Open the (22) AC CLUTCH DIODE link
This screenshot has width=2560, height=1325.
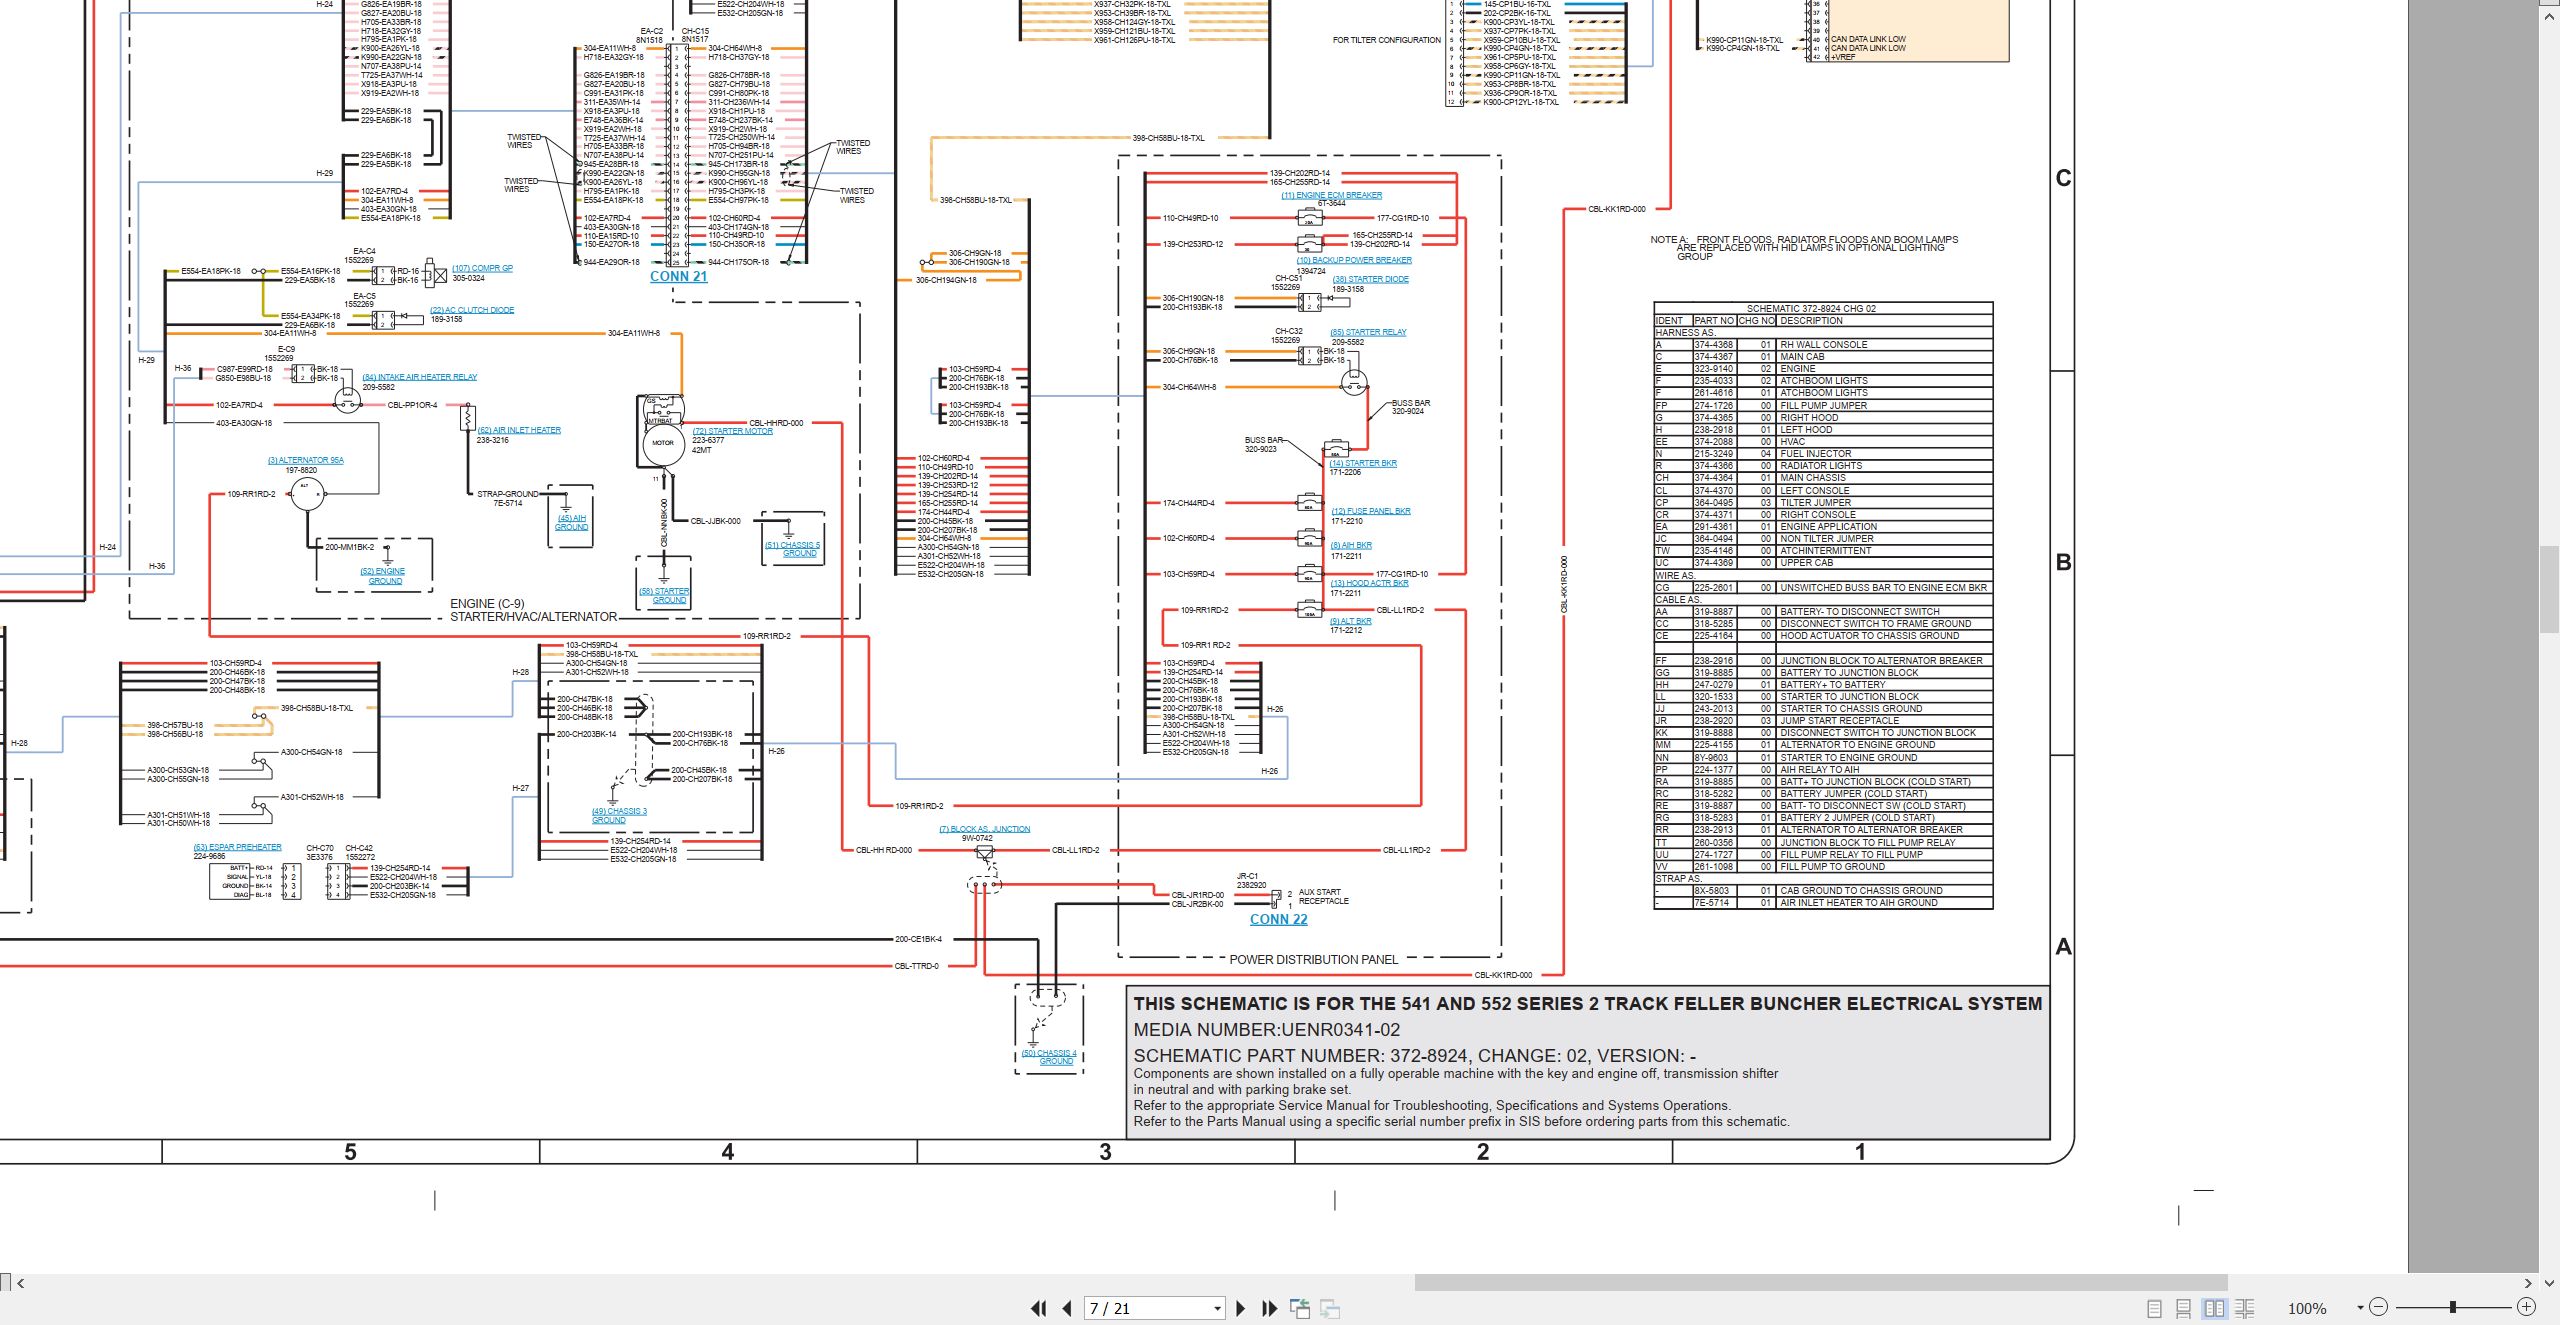(x=472, y=310)
